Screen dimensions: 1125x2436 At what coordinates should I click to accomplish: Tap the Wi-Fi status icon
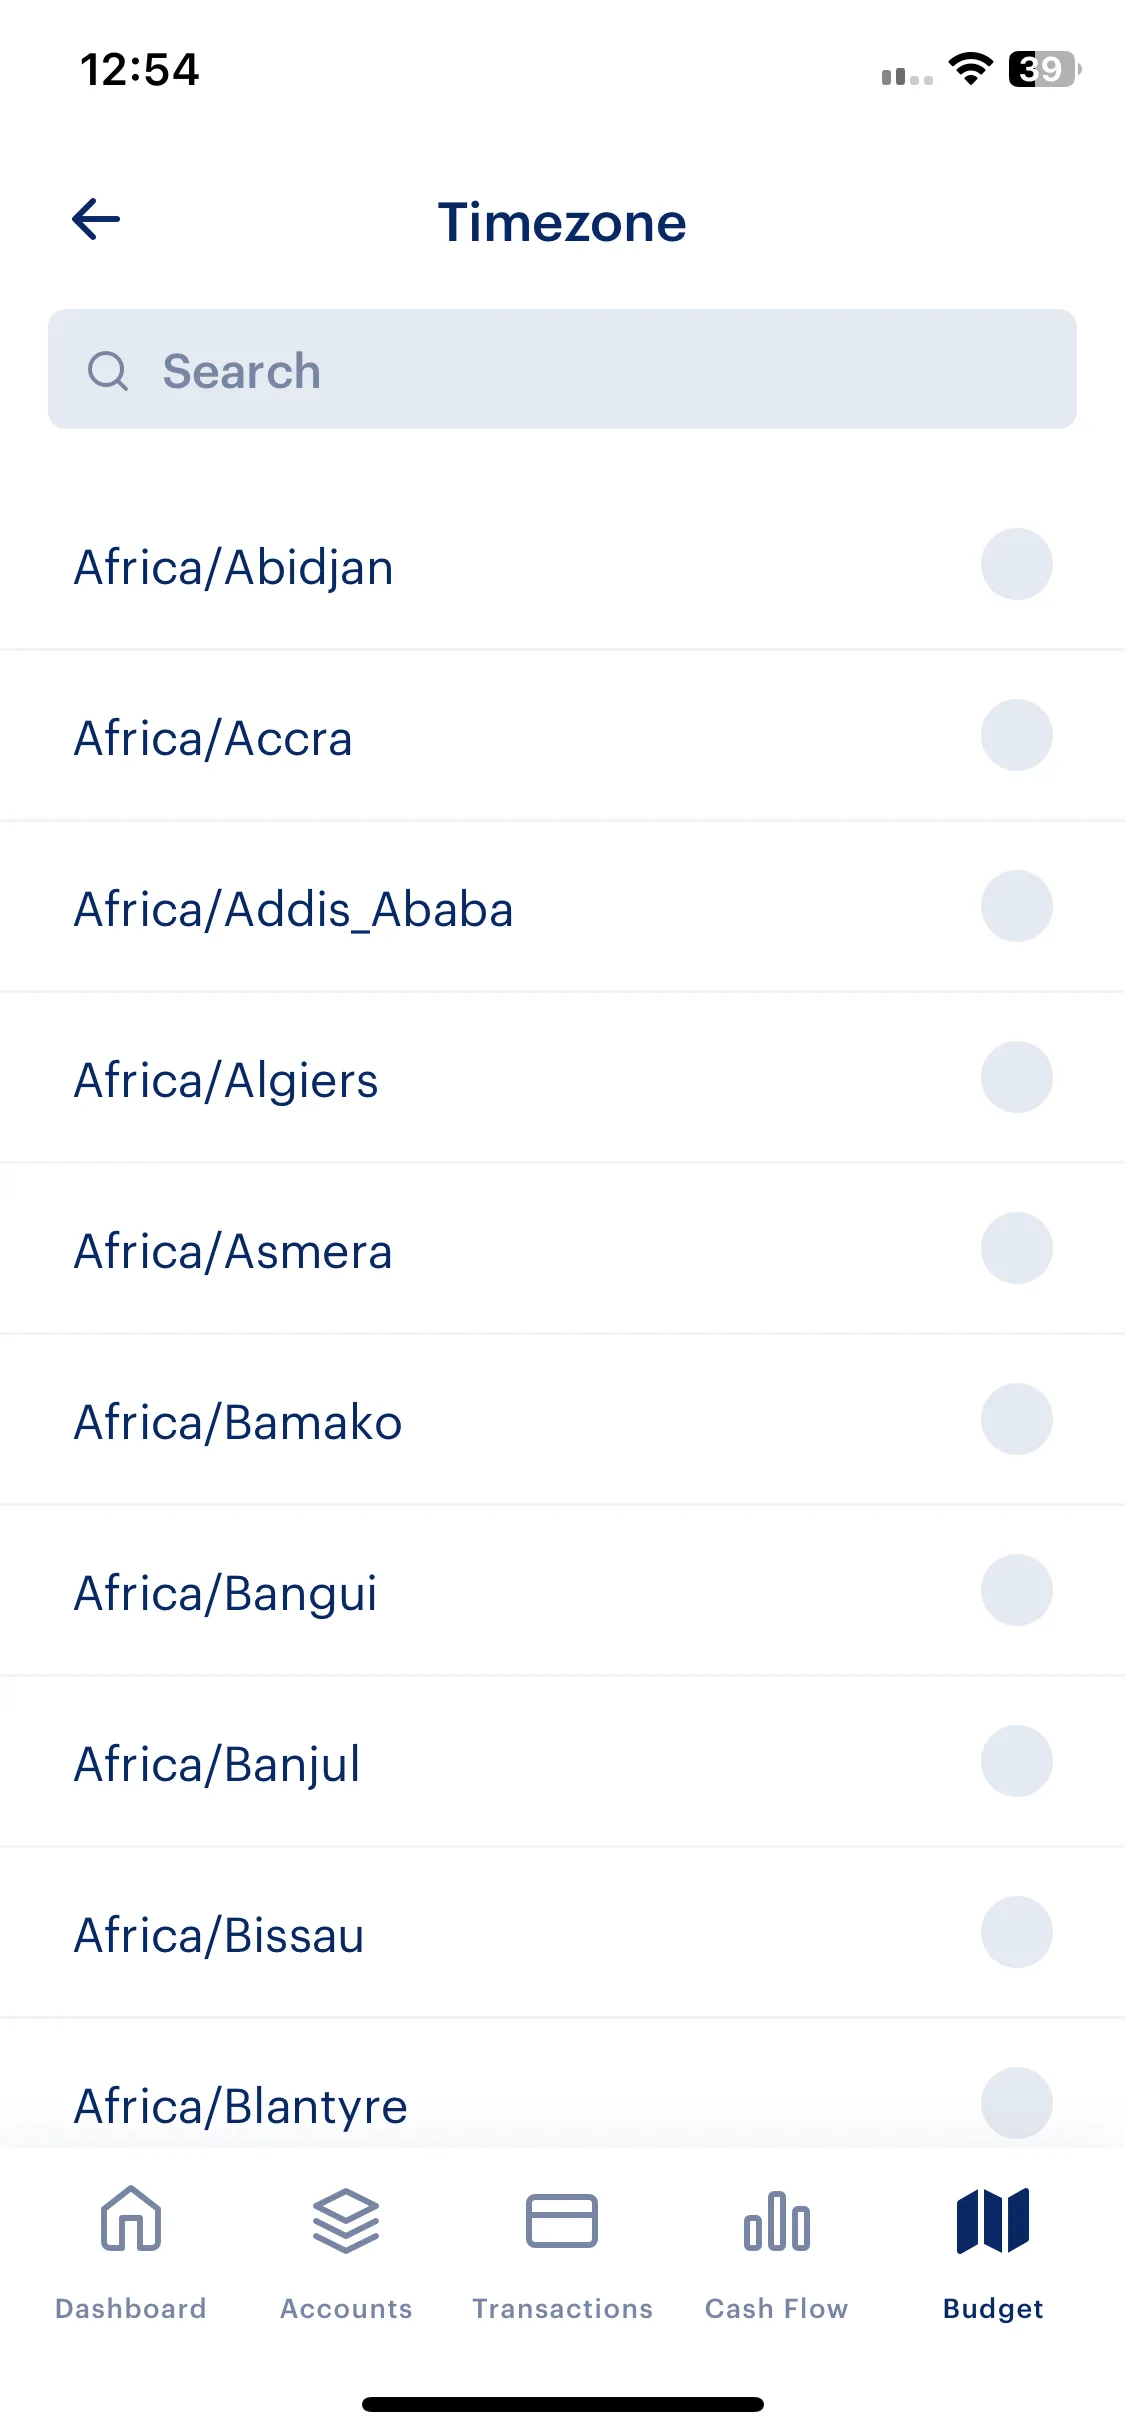(x=970, y=69)
